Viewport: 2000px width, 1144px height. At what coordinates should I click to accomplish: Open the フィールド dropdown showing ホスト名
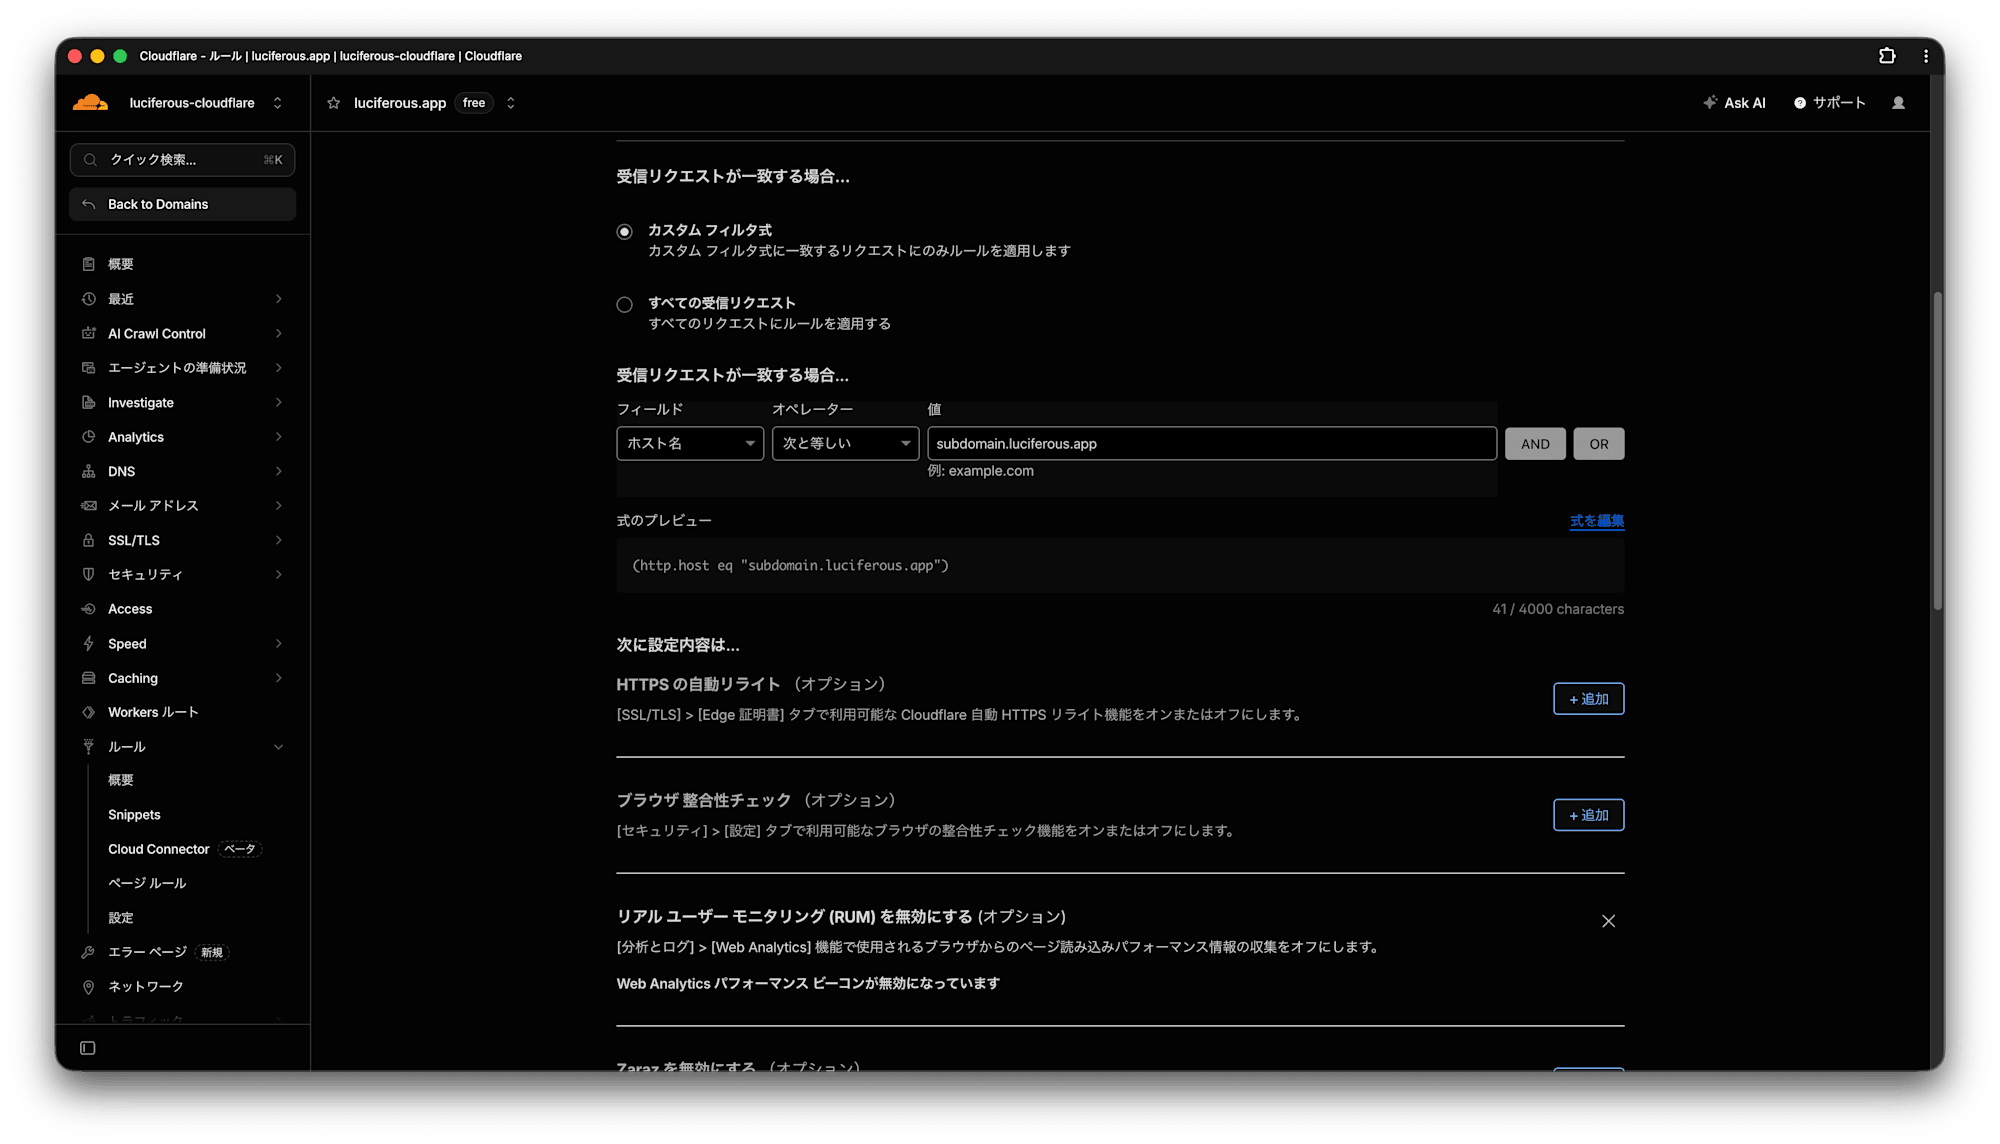coord(690,443)
